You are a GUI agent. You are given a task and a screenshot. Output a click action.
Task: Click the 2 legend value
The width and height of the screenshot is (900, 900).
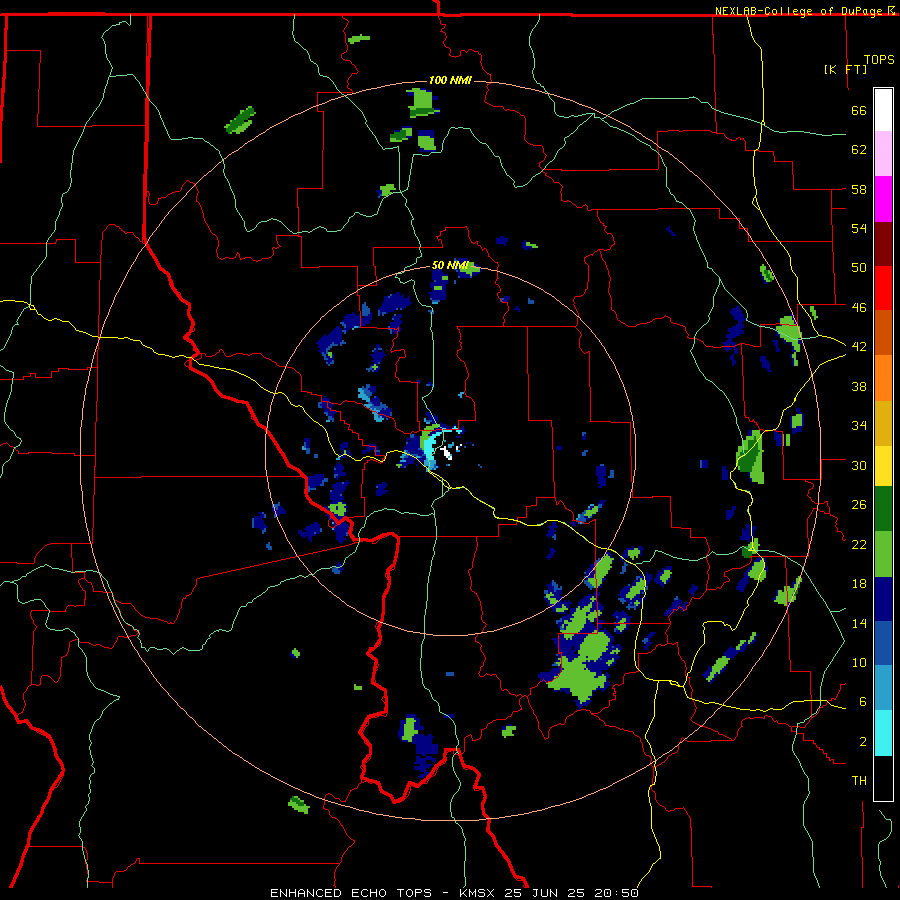(x=863, y=742)
